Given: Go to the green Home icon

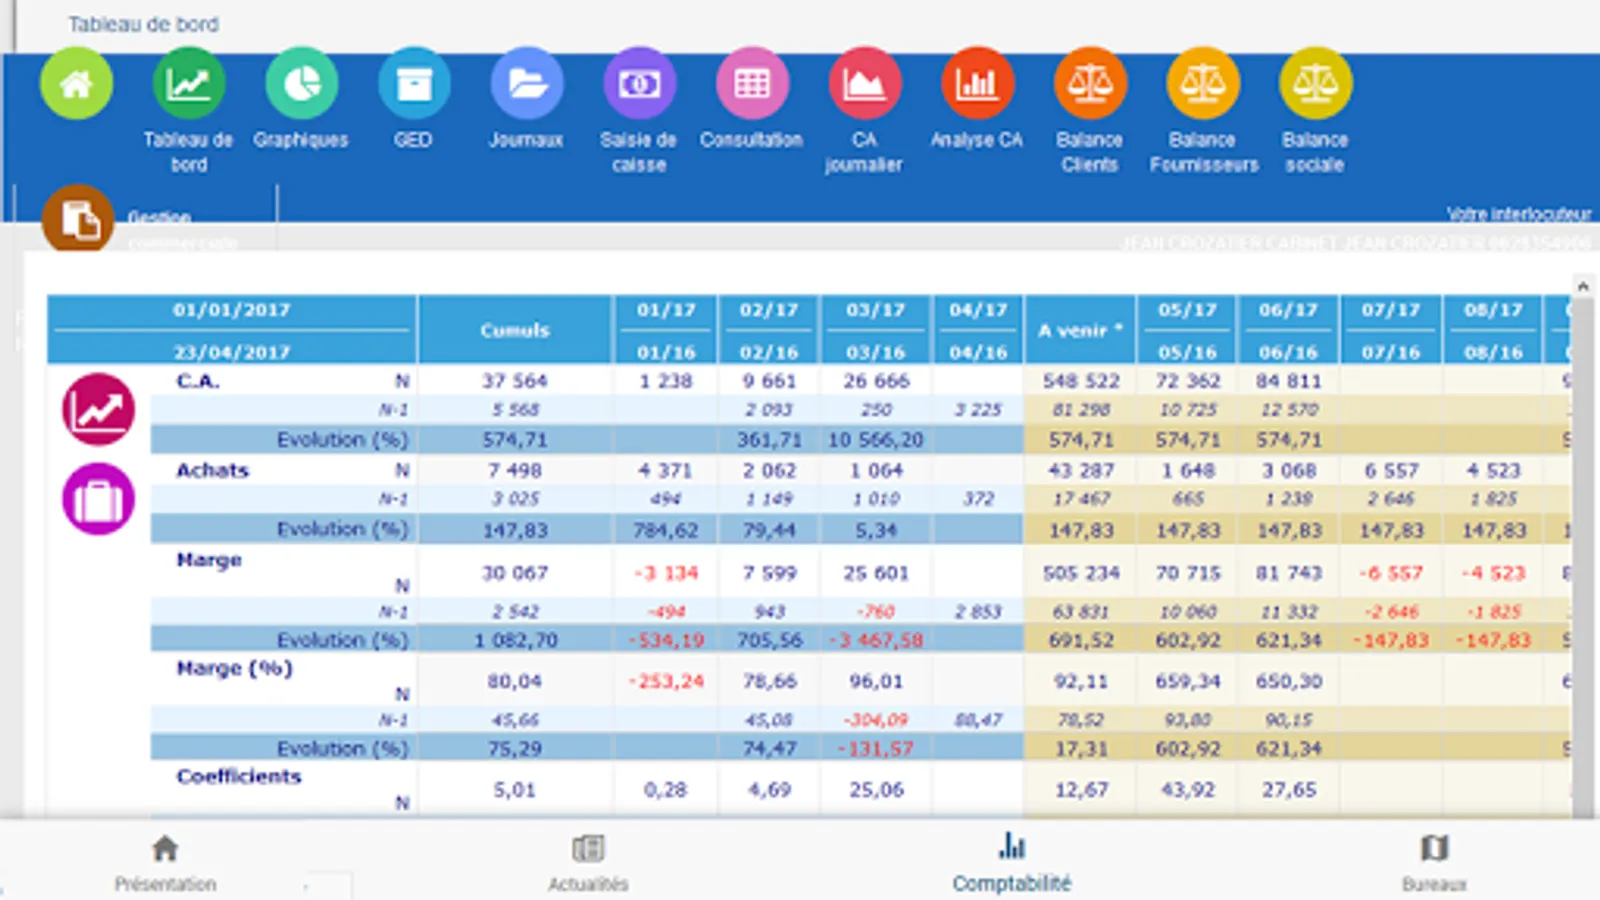Looking at the screenshot, I should [x=76, y=84].
